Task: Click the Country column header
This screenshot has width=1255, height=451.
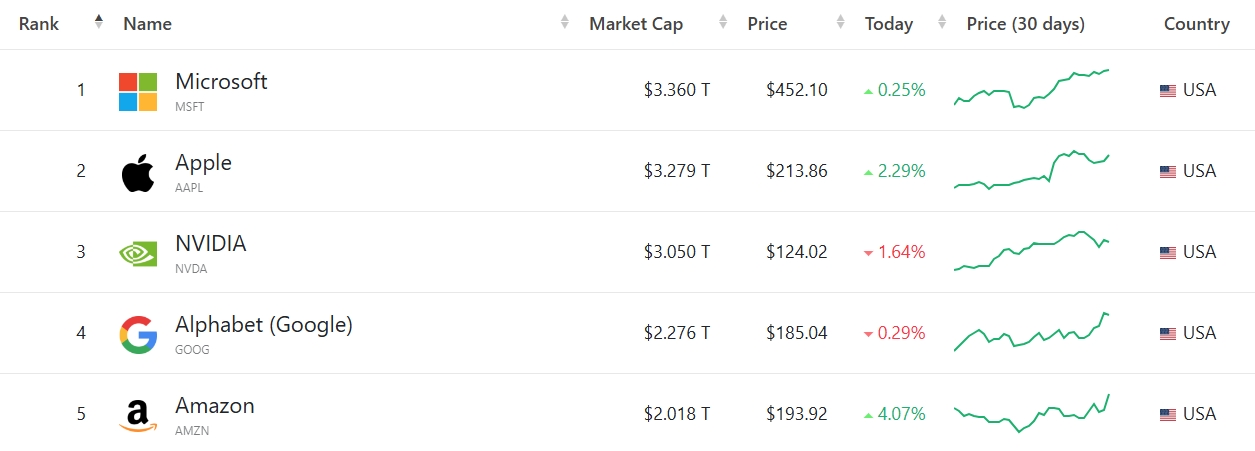Action: (1196, 24)
